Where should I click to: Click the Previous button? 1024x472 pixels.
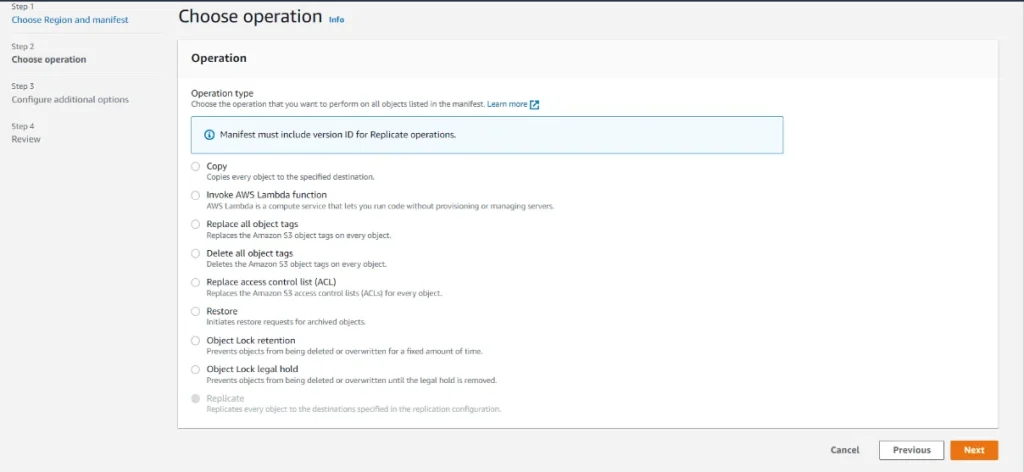pos(911,450)
